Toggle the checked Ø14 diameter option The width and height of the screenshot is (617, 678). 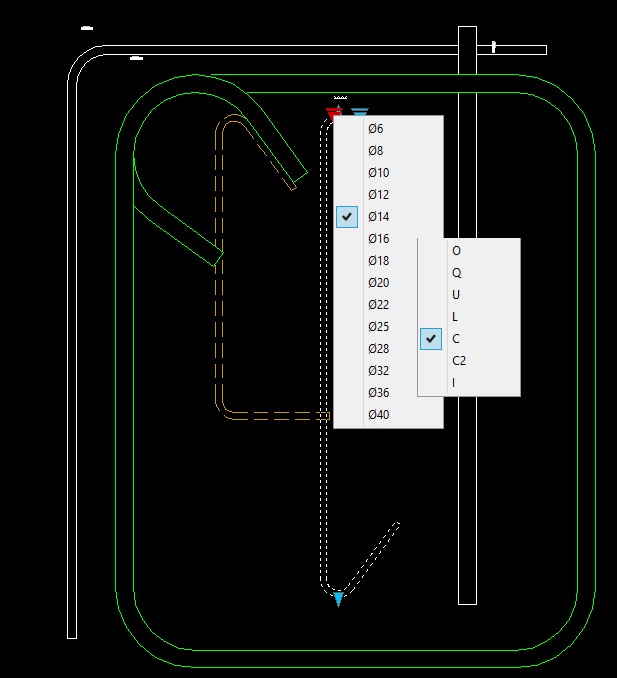point(388,217)
